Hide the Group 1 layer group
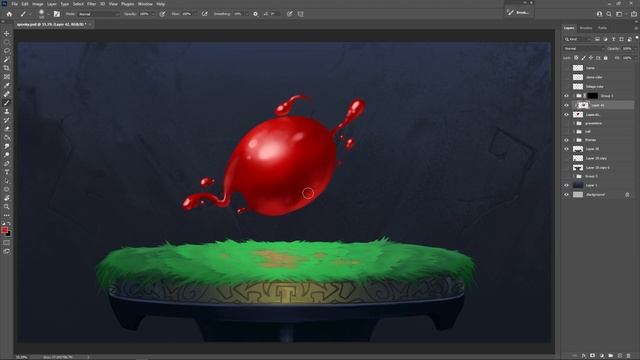Image resolution: width=640 pixels, height=360 pixels. 566,96
